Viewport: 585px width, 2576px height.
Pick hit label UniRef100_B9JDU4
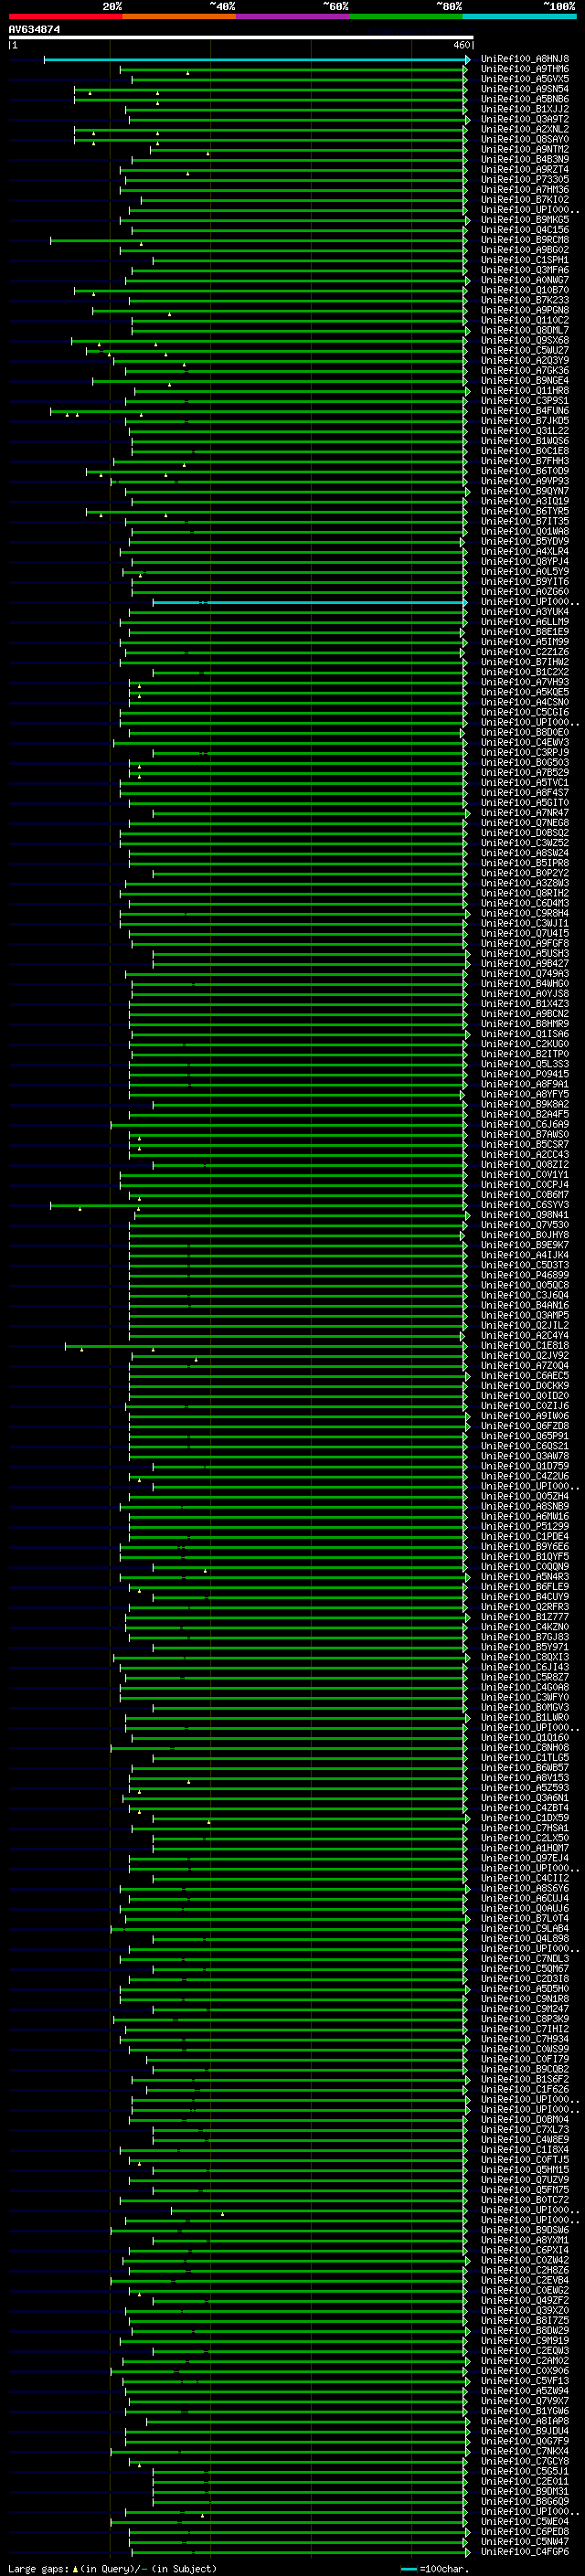(525, 2431)
